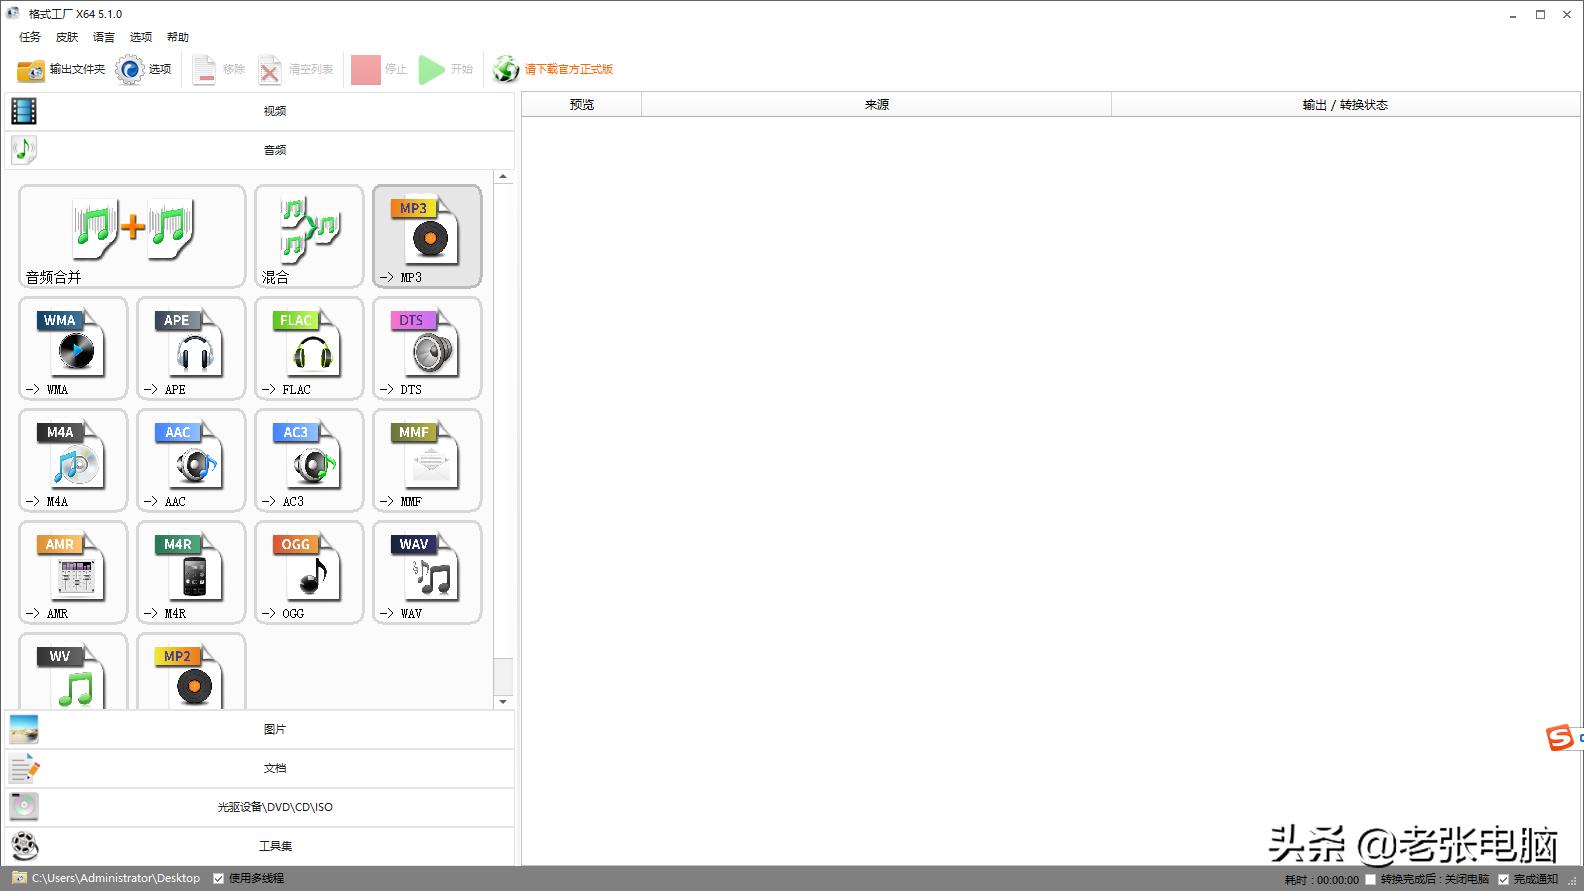1584x891 pixels.
Task: Choose the MMF output format
Action: [427, 460]
